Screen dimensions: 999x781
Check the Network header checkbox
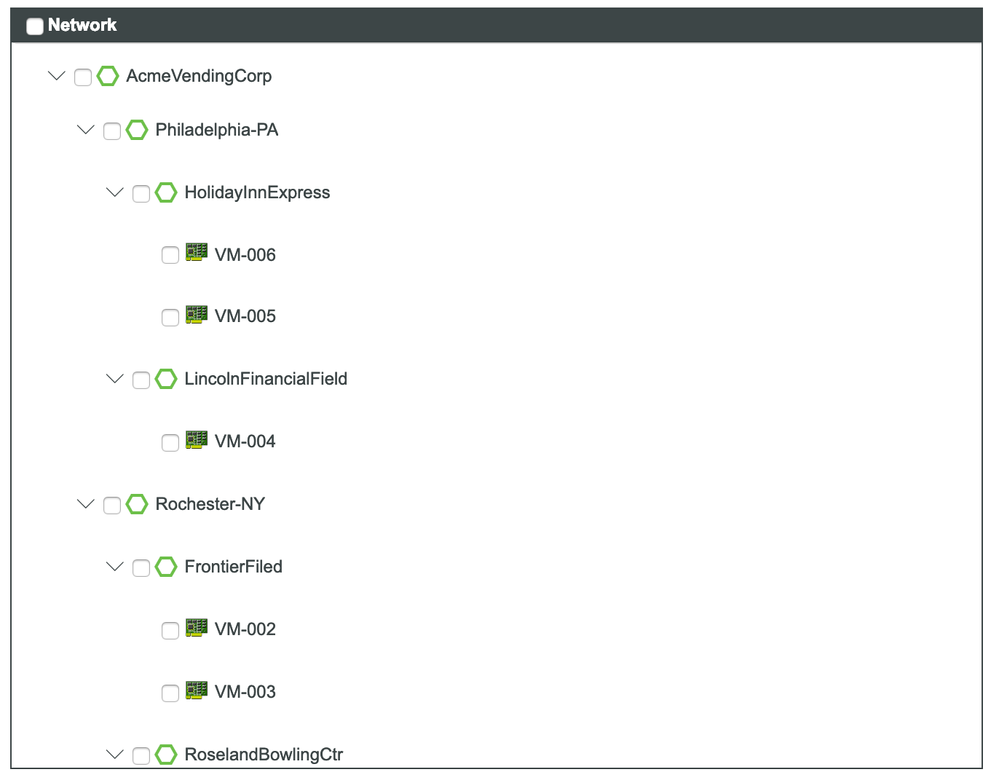click(x=34, y=25)
